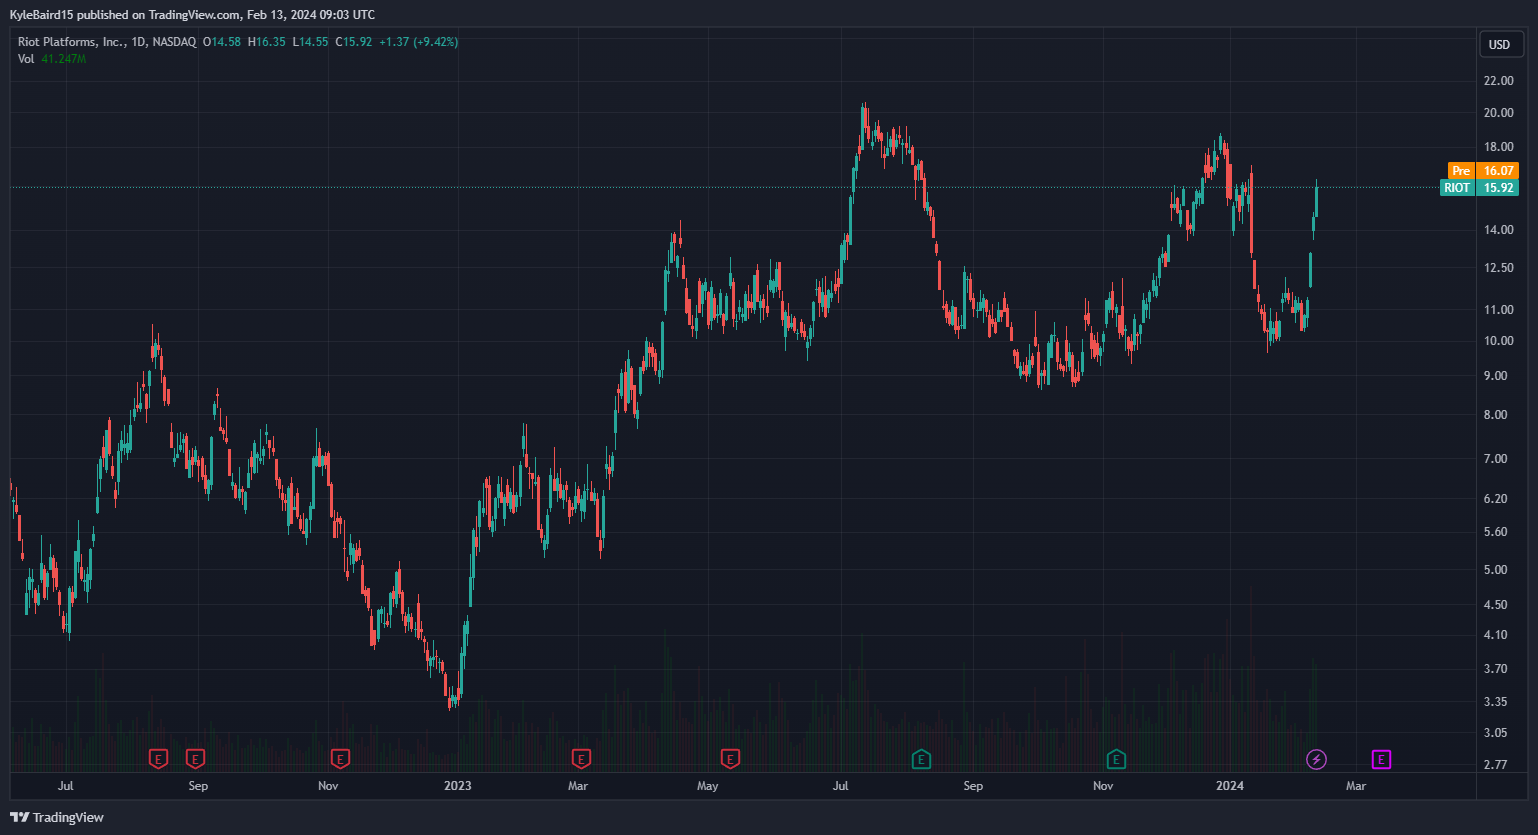This screenshot has height=835, width=1538.
Task: Click the purple lightning bolt event icon
Action: (1316, 760)
